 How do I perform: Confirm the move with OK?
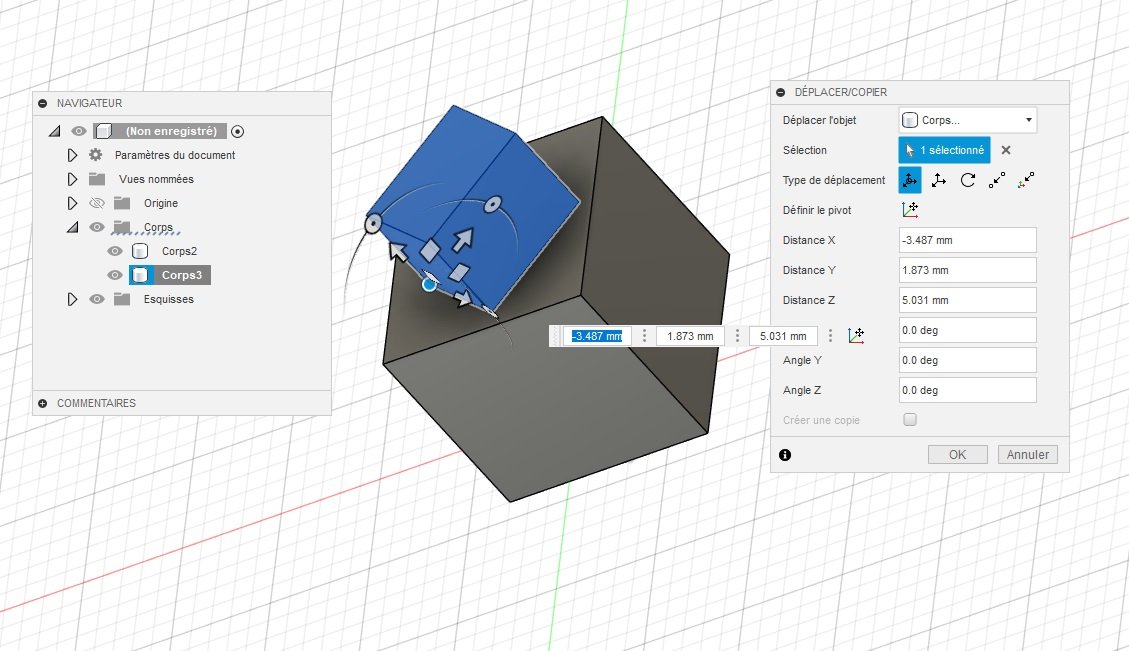957,454
